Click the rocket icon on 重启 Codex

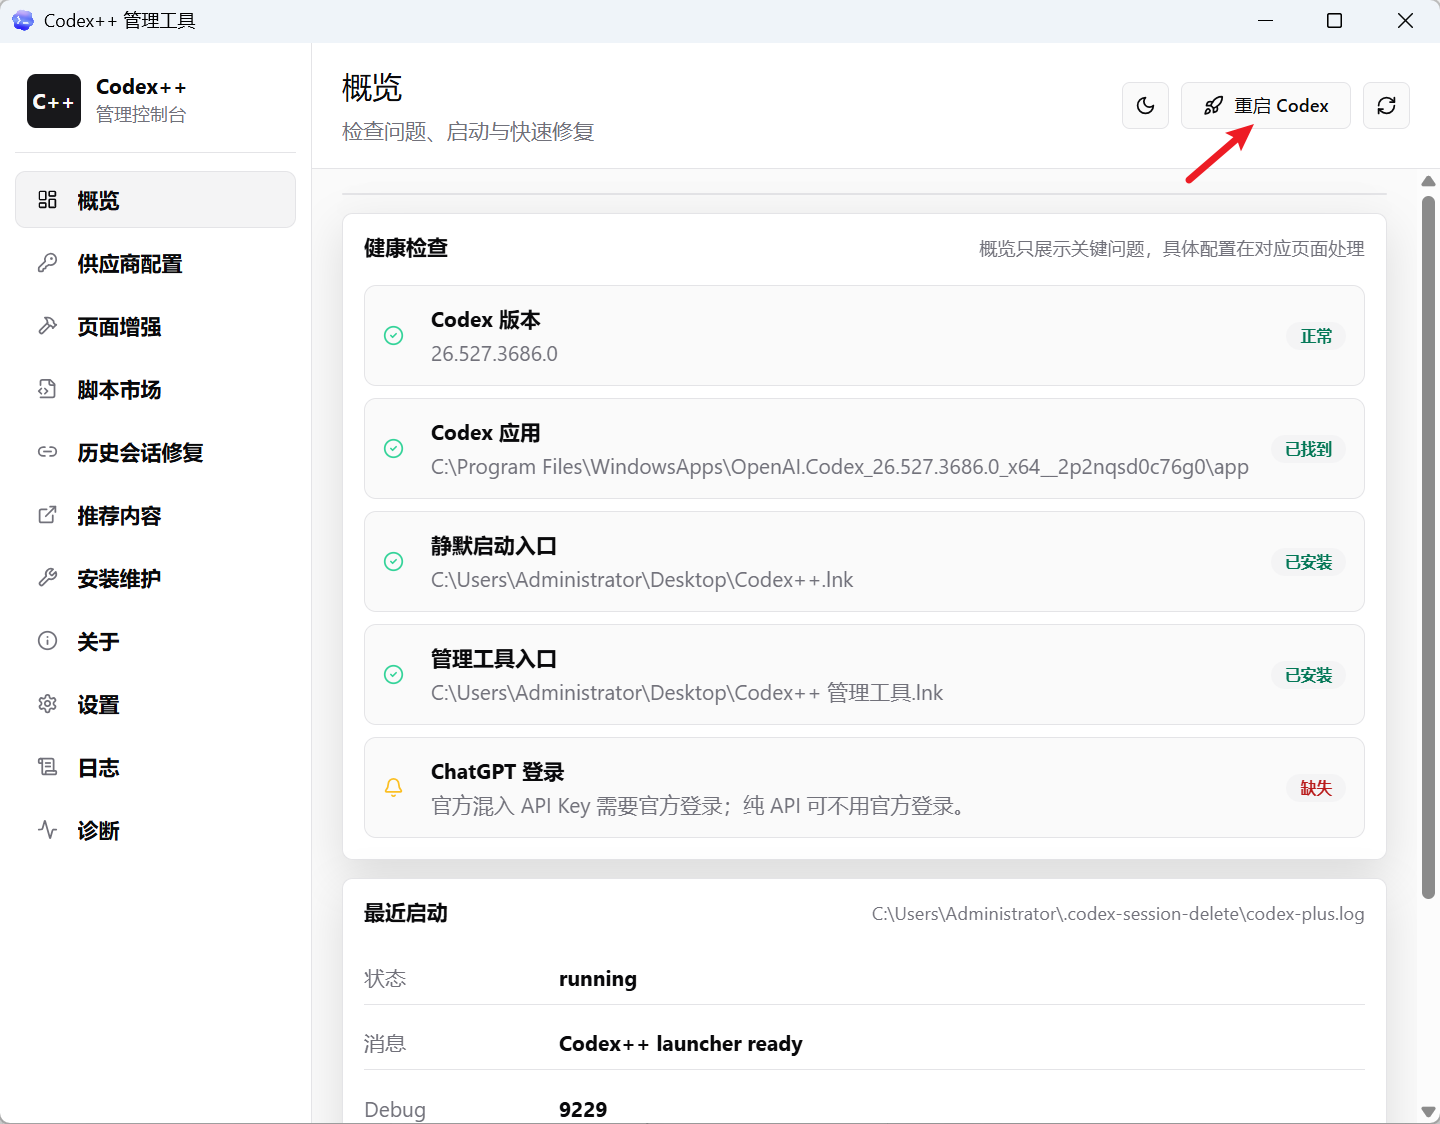point(1213,106)
